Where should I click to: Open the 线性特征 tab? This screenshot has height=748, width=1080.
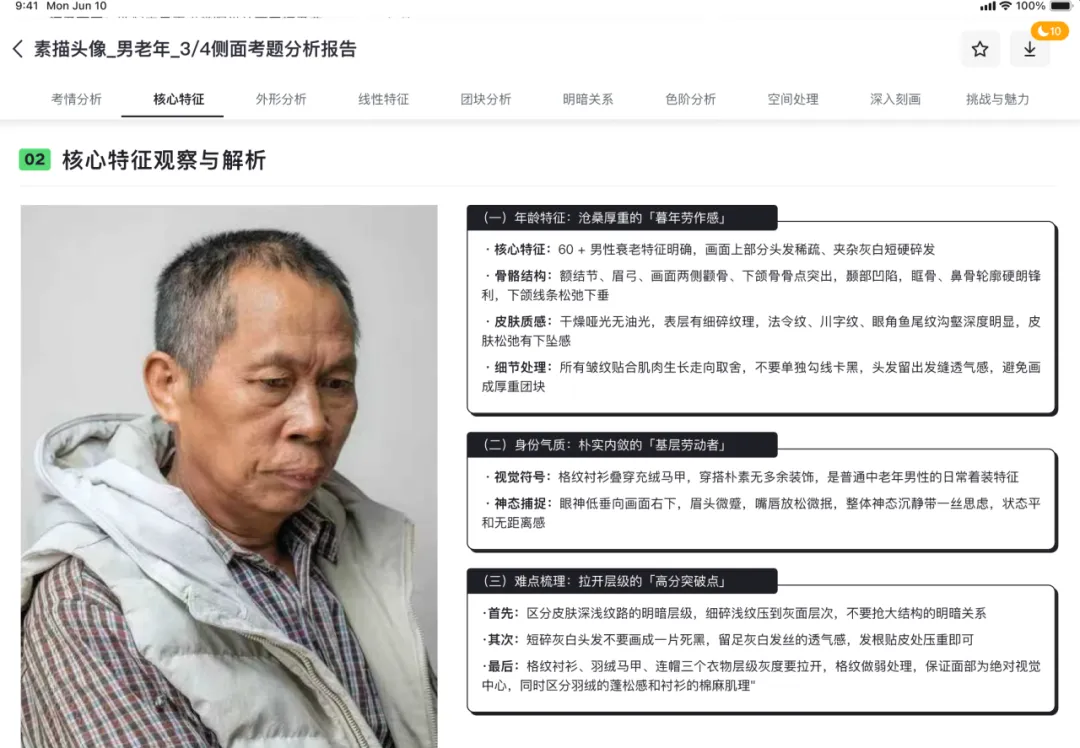pos(384,99)
